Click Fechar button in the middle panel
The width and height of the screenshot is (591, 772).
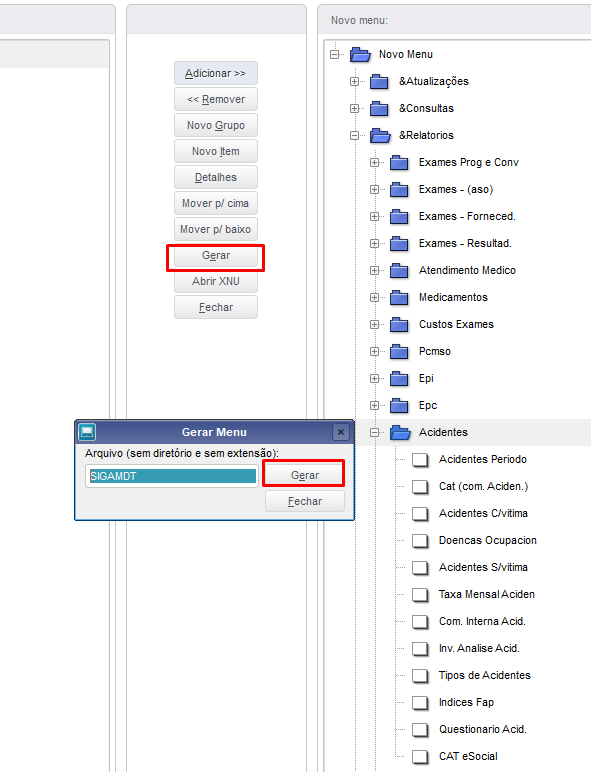tap(216, 307)
